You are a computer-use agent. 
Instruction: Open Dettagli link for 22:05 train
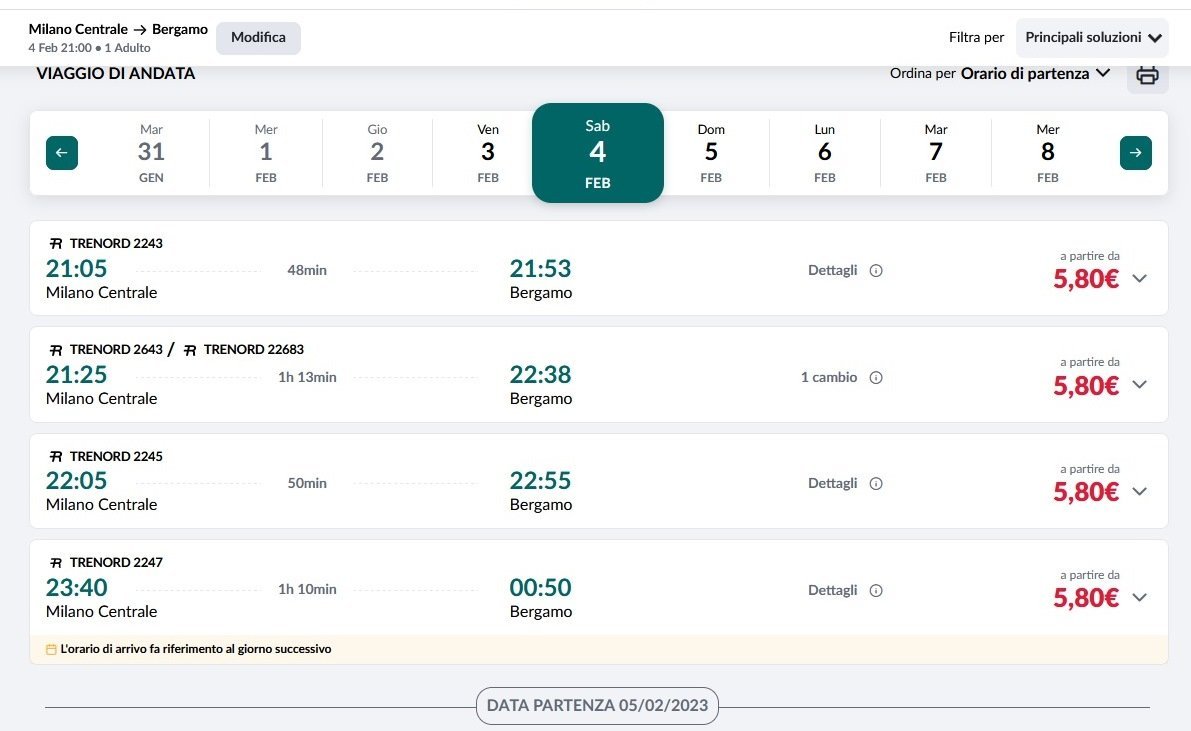832,484
